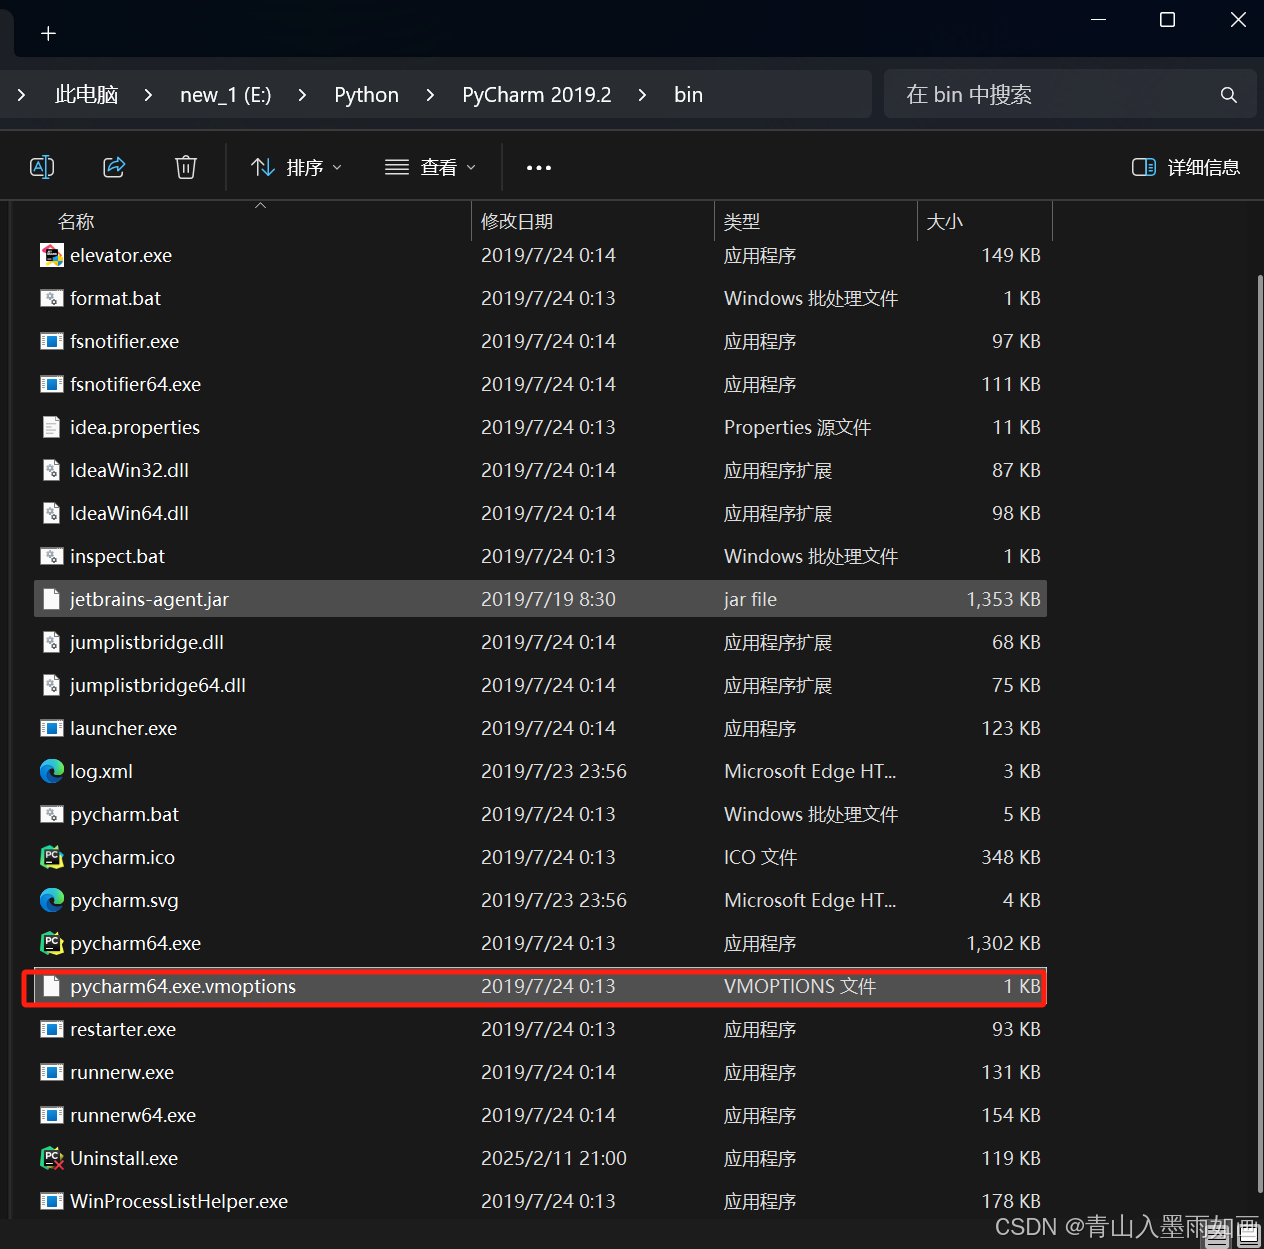Select the fsnotifier.exe file icon

[52, 341]
